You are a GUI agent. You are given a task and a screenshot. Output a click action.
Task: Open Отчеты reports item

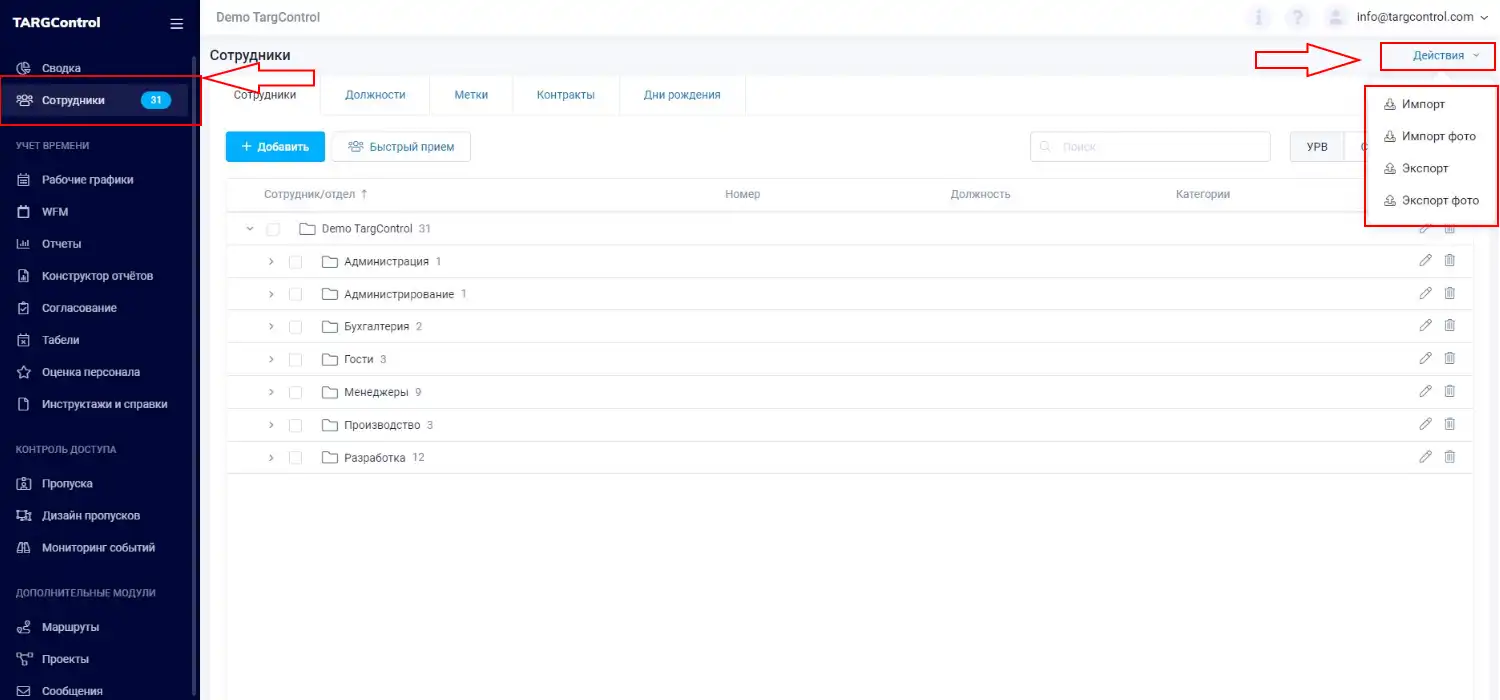tap(61, 244)
